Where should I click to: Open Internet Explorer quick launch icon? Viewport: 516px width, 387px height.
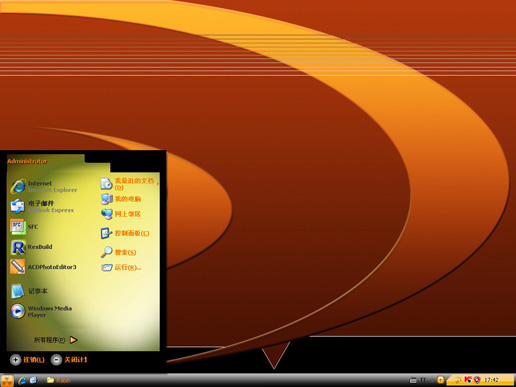point(22,380)
